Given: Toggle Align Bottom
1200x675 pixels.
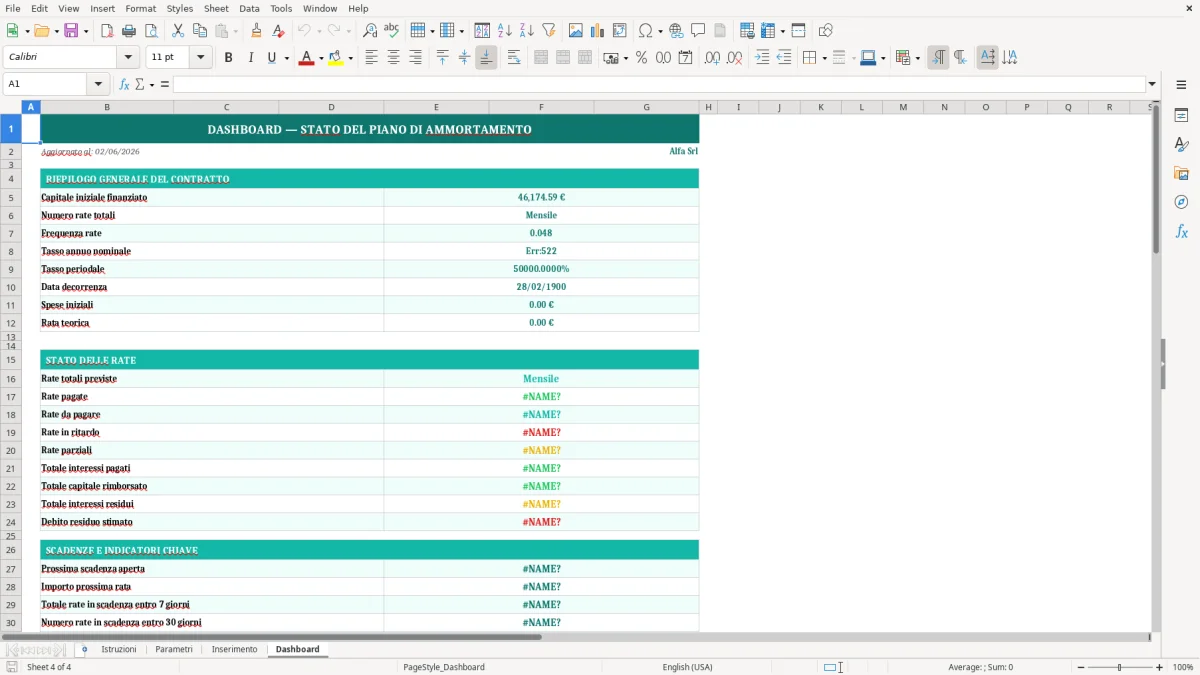Looking at the screenshot, I should coord(486,58).
